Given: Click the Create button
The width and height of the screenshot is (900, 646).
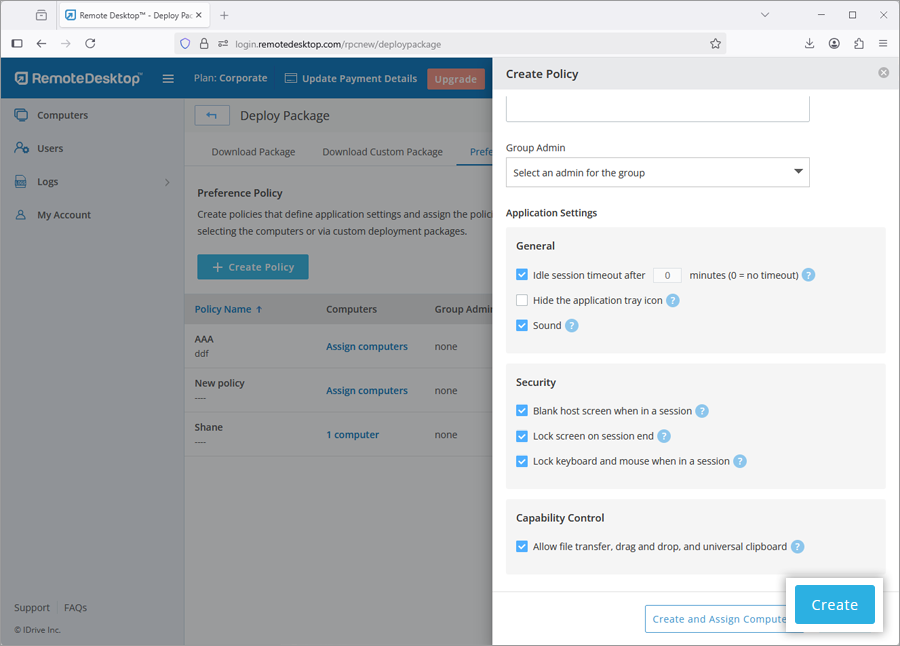Looking at the screenshot, I should tap(834, 605).
